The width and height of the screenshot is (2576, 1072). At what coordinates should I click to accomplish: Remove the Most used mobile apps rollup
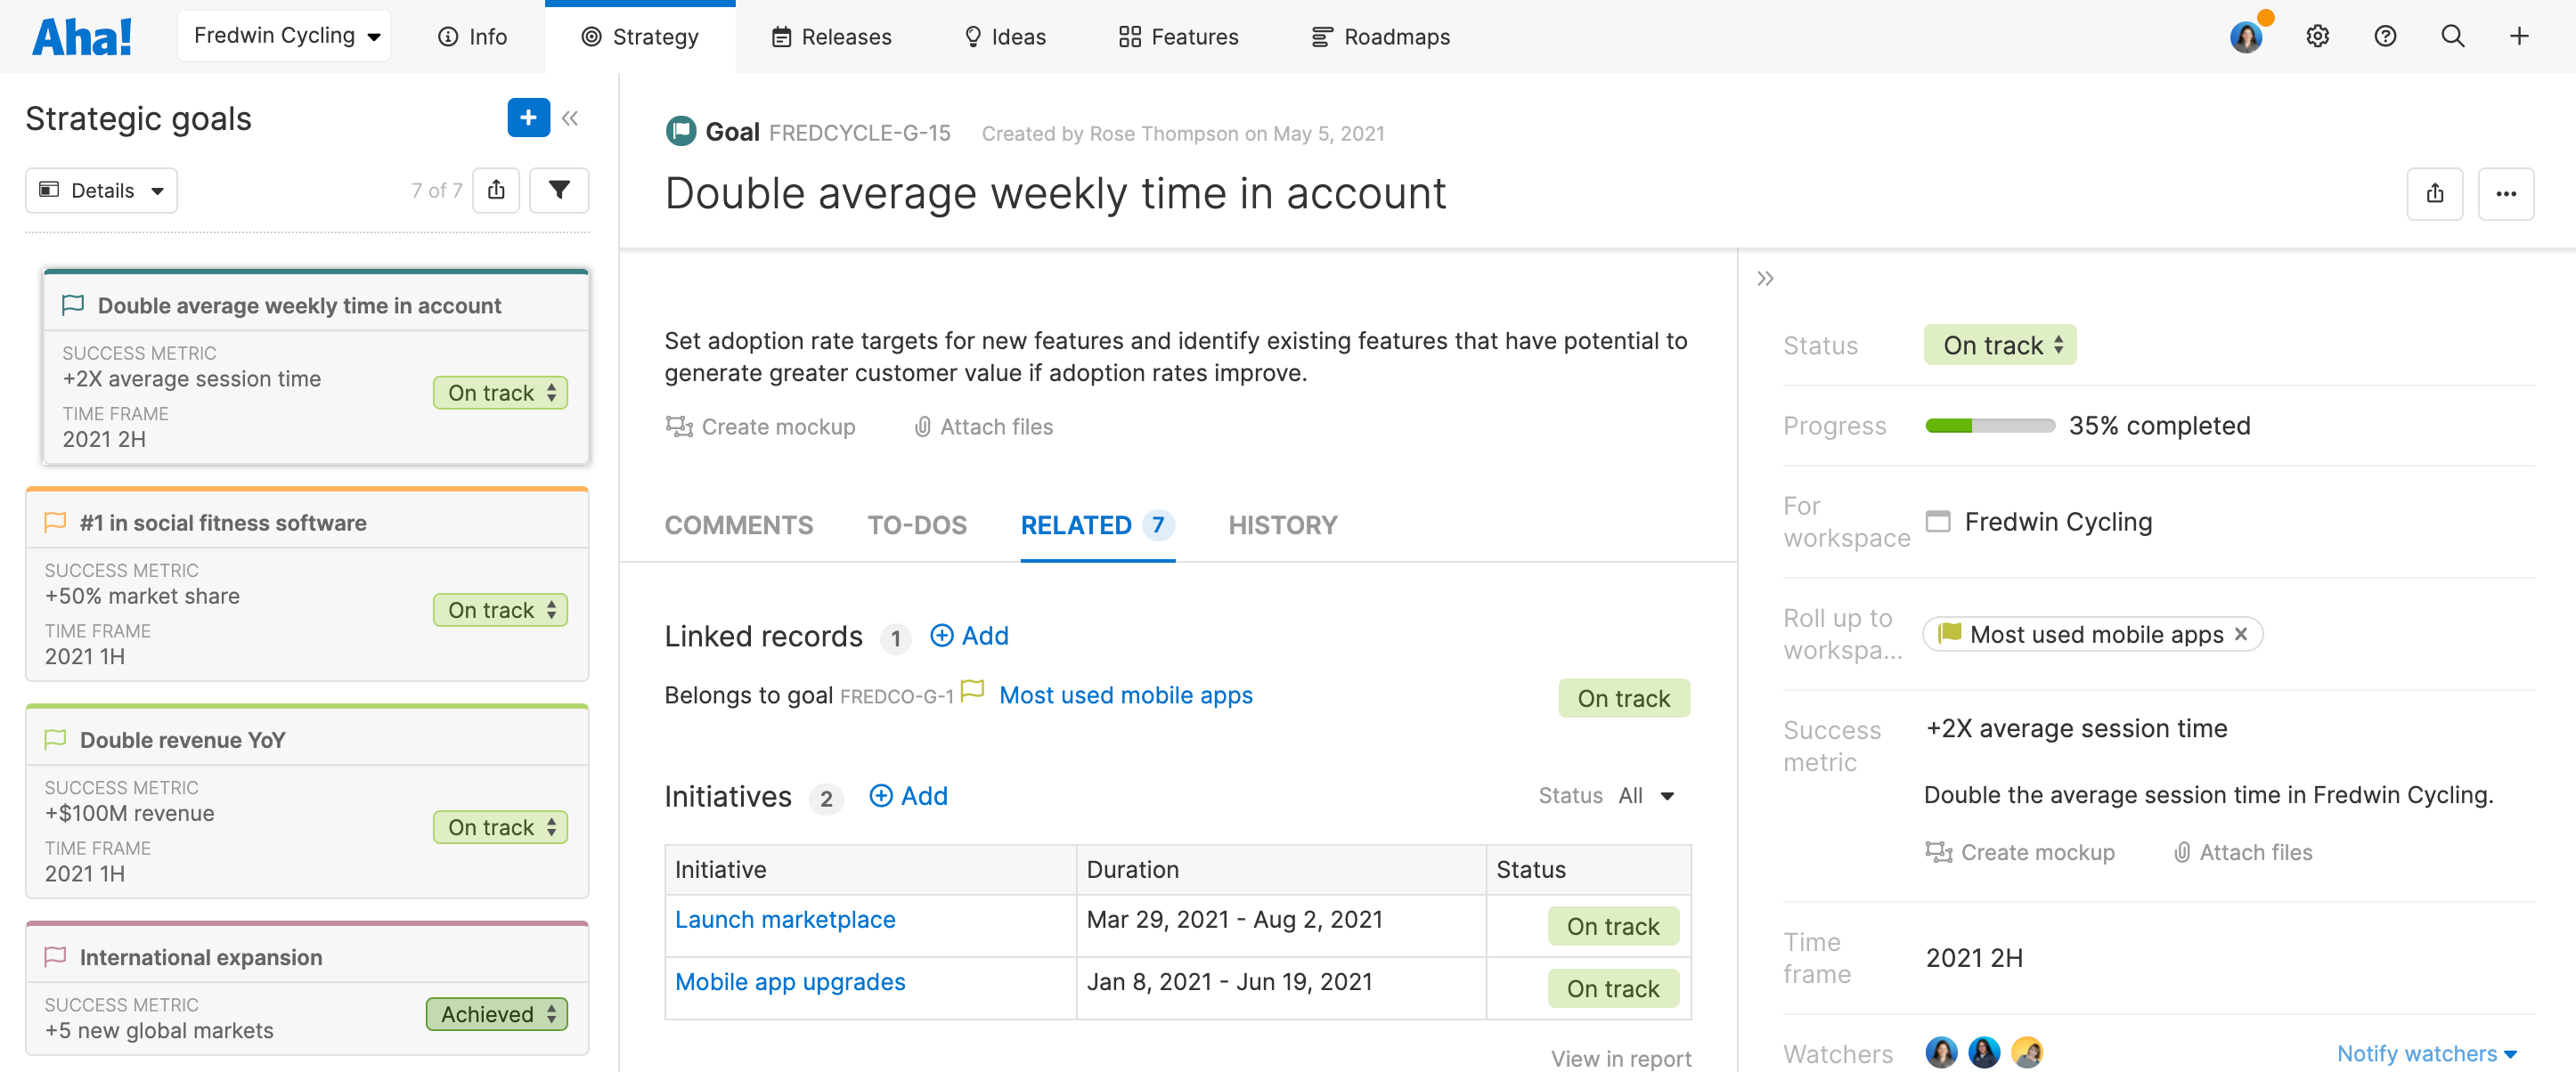(x=2242, y=633)
